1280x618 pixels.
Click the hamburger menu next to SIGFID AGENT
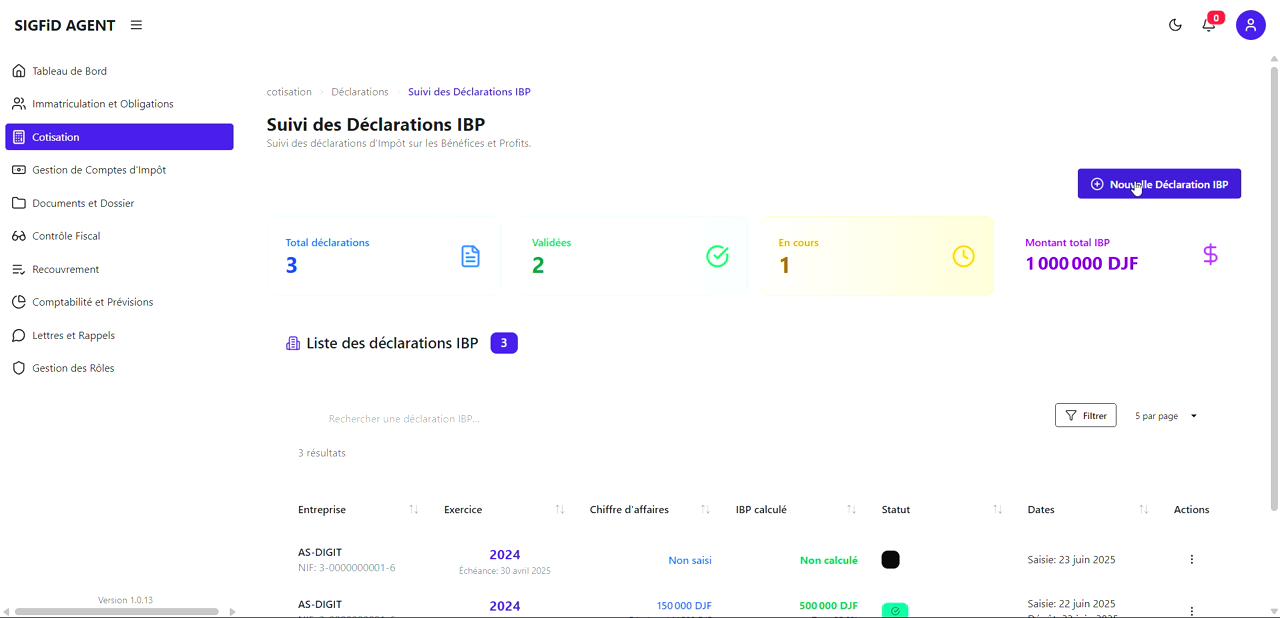pyautogui.click(x=136, y=25)
